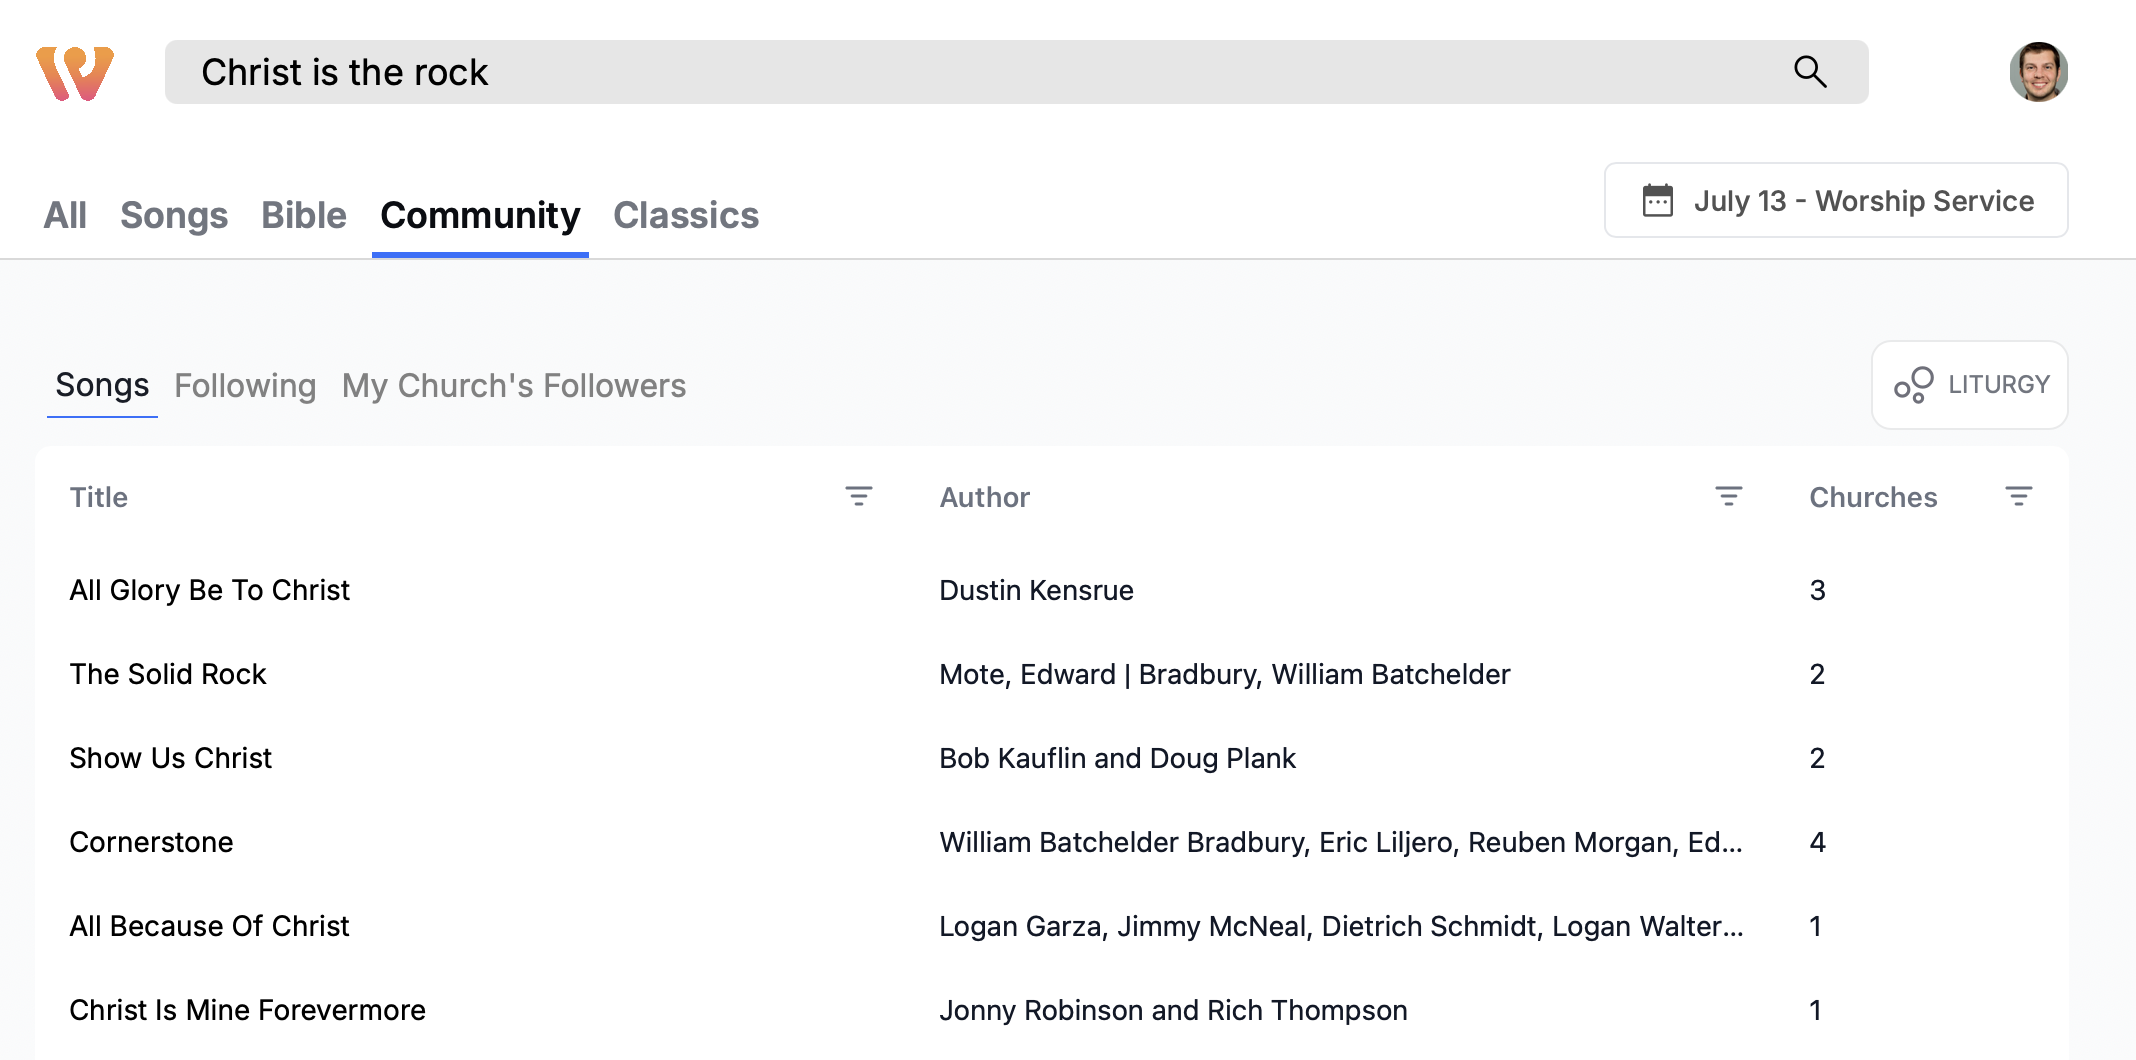The image size is (2136, 1060).
Task: Open the Churches column filter icon
Action: [2018, 496]
